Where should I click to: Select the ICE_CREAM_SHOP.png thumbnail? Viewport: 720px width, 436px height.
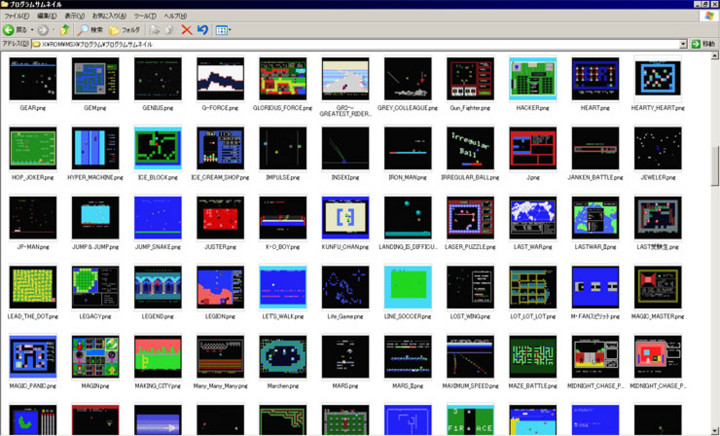[220, 148]
